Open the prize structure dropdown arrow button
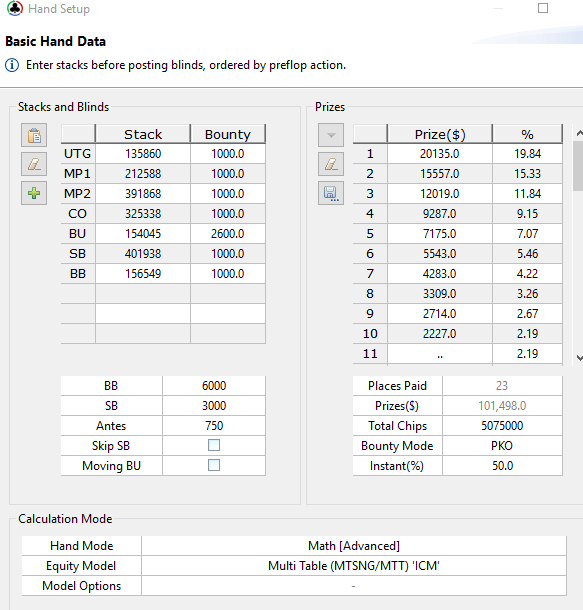This screenshot has width=583, height=610. [331, 135]
